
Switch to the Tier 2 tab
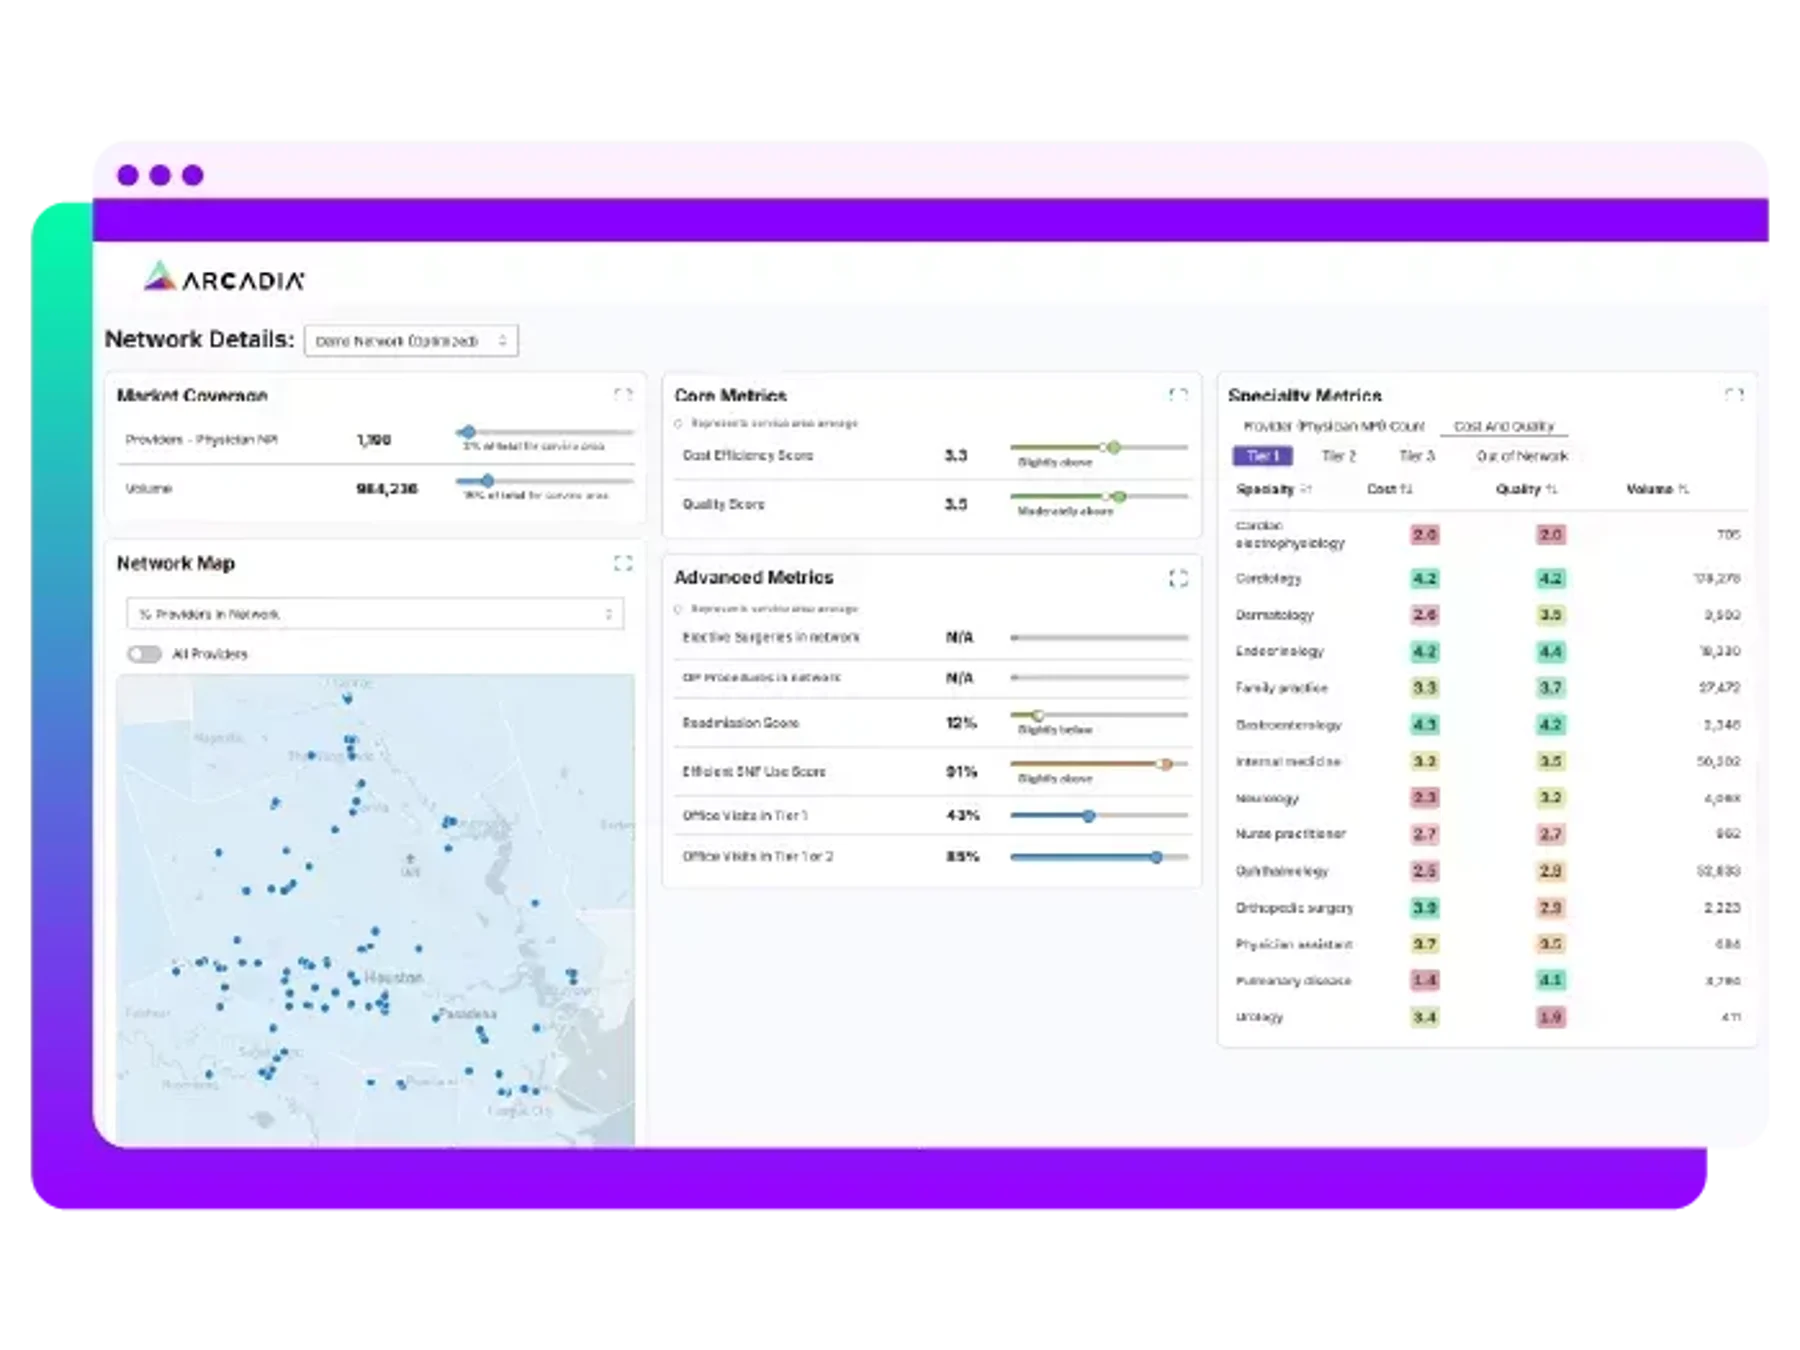tap(1338, 456)
